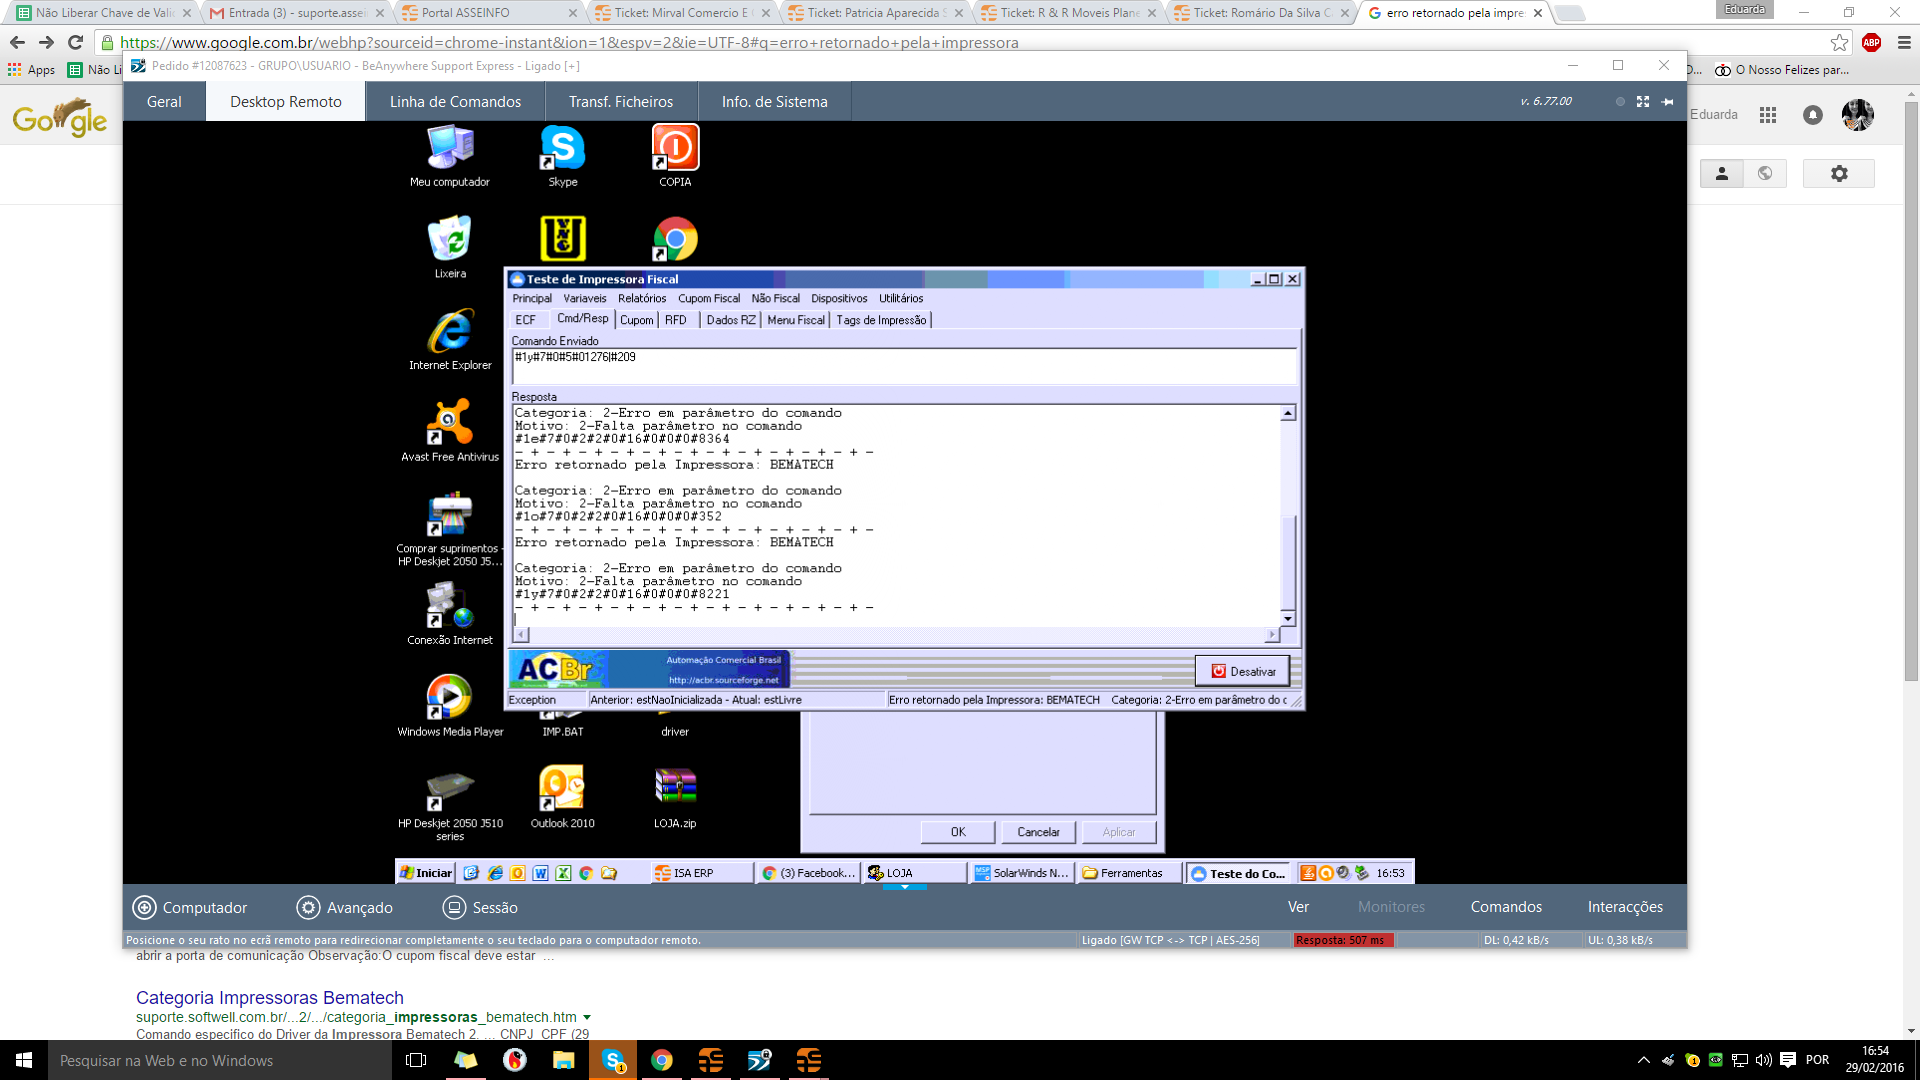Open the Sessão menu

(481, 907)
